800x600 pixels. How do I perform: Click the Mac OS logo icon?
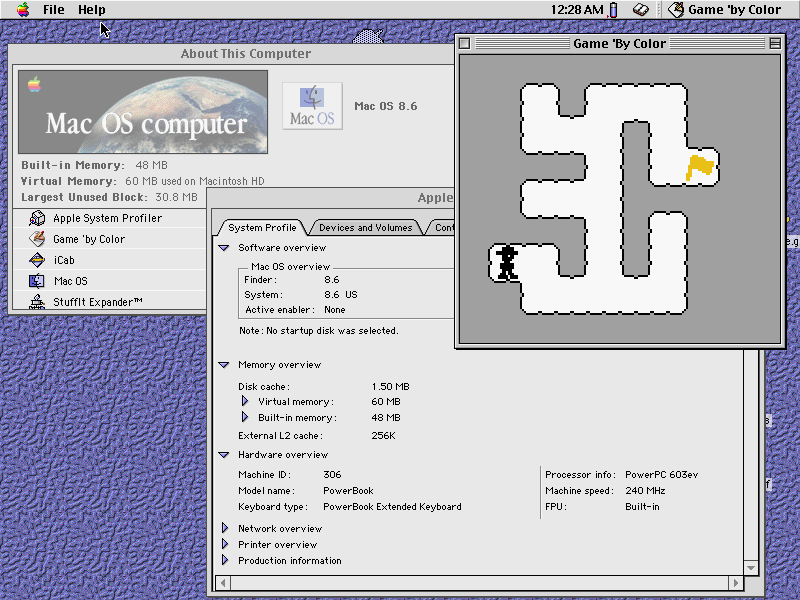coord(312,106)
